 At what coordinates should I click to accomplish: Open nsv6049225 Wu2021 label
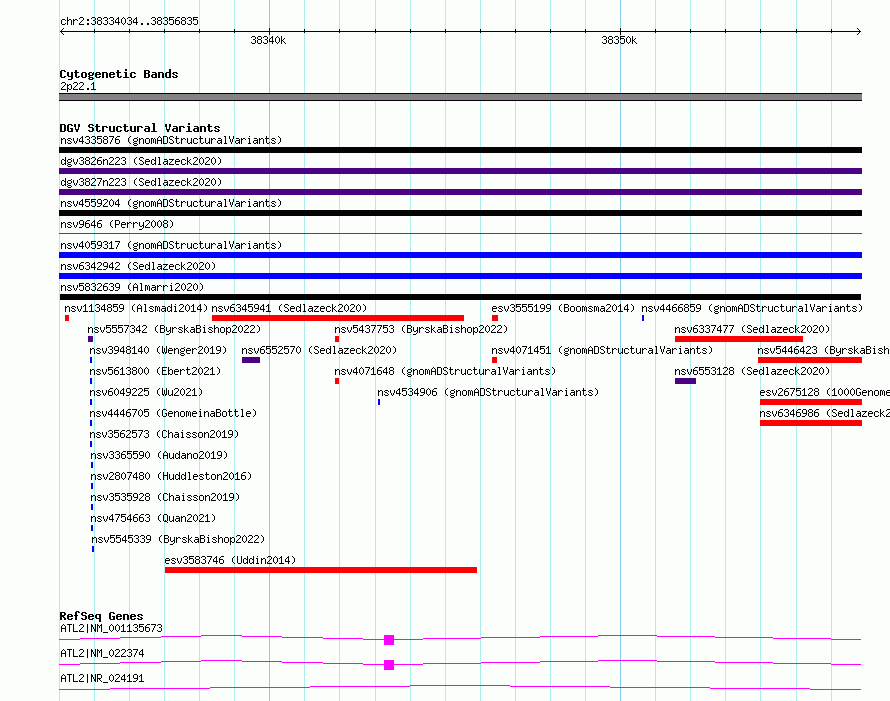146,392
